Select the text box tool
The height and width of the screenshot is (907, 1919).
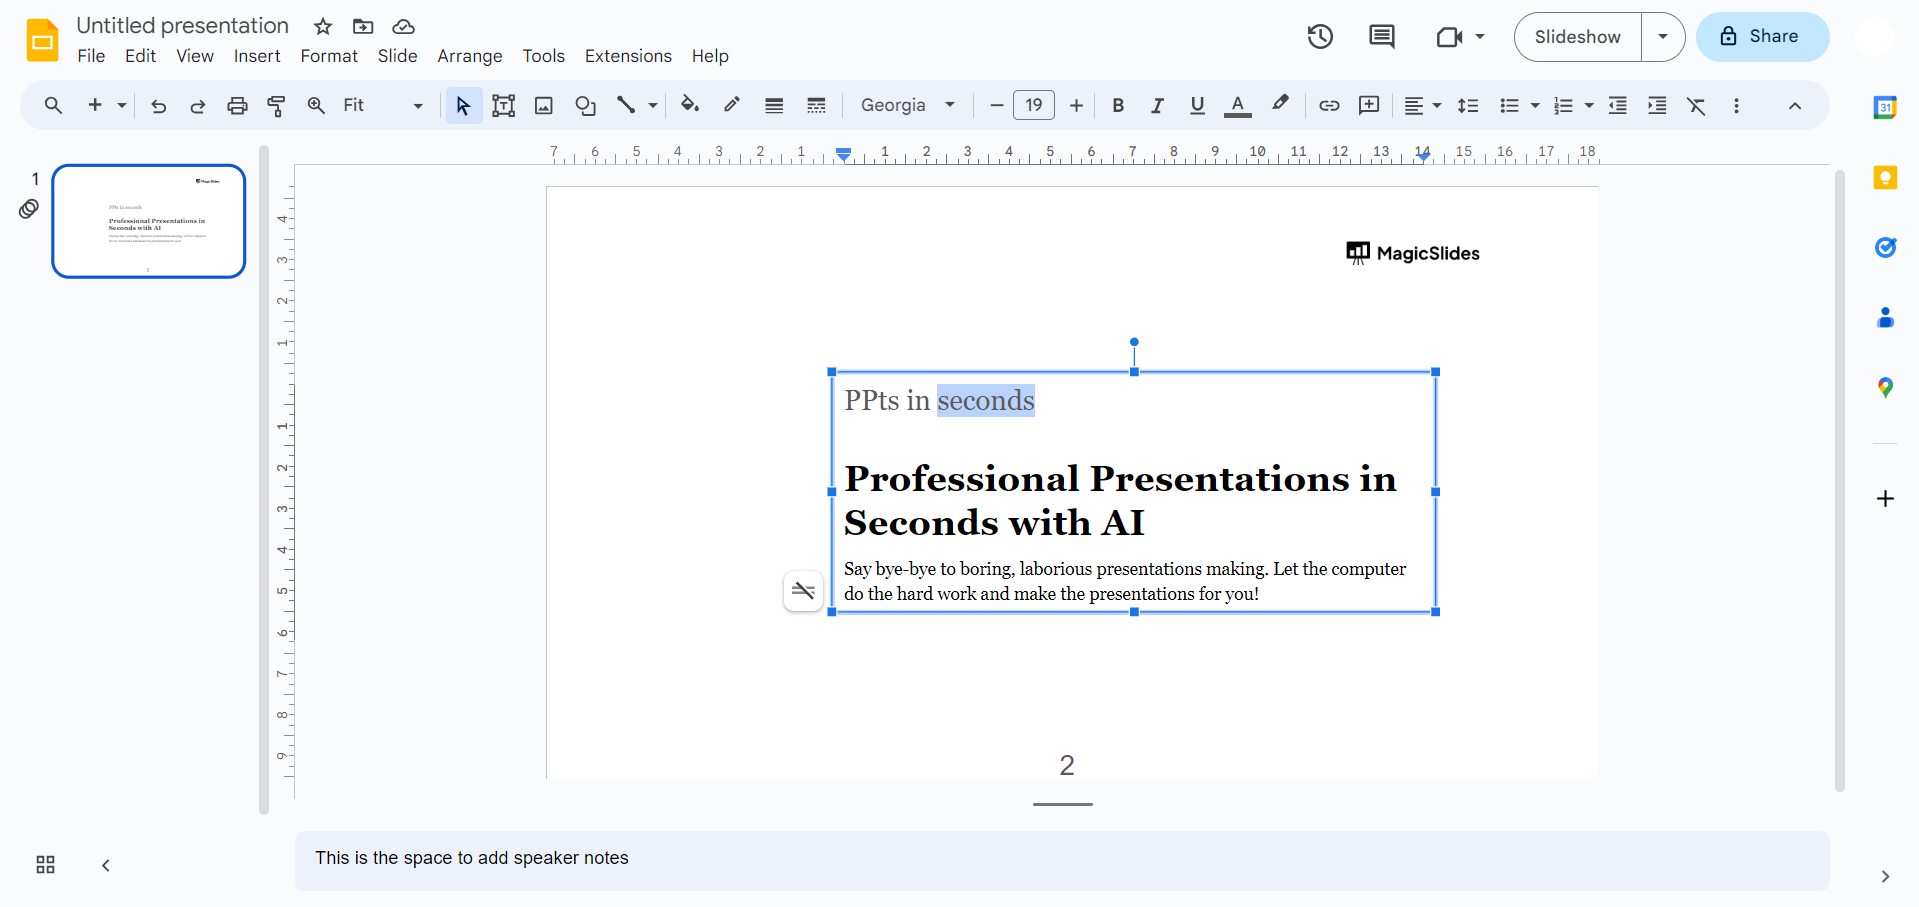[504, 106]
